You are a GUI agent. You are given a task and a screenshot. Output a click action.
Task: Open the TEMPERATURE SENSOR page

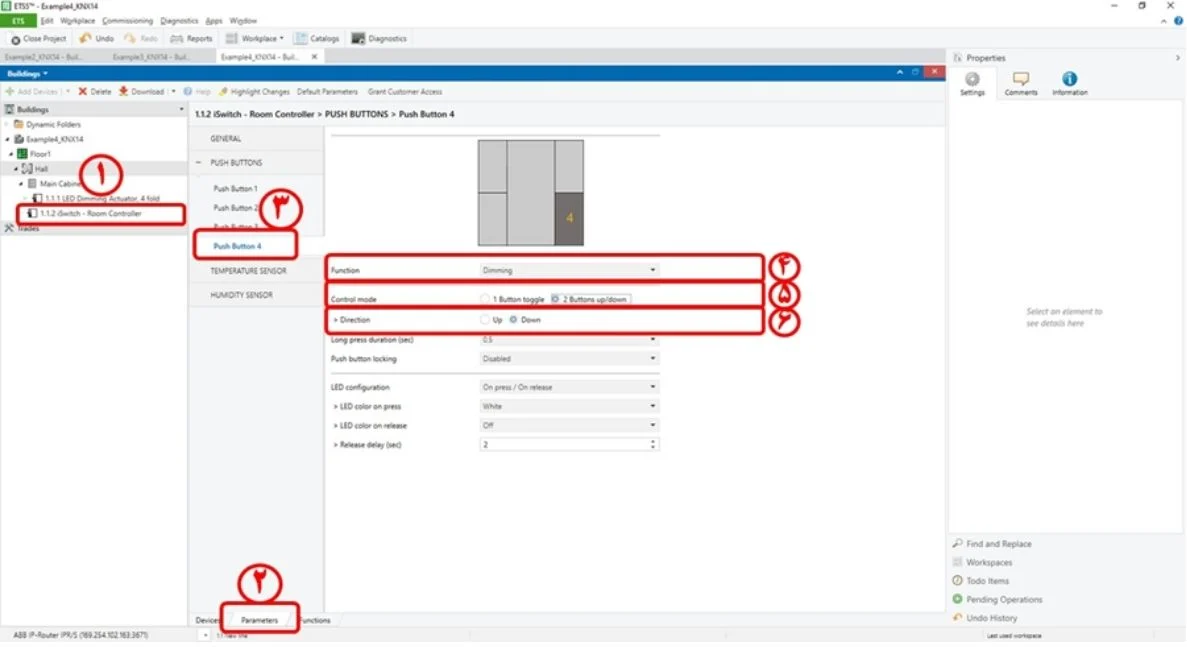[248, 271]
